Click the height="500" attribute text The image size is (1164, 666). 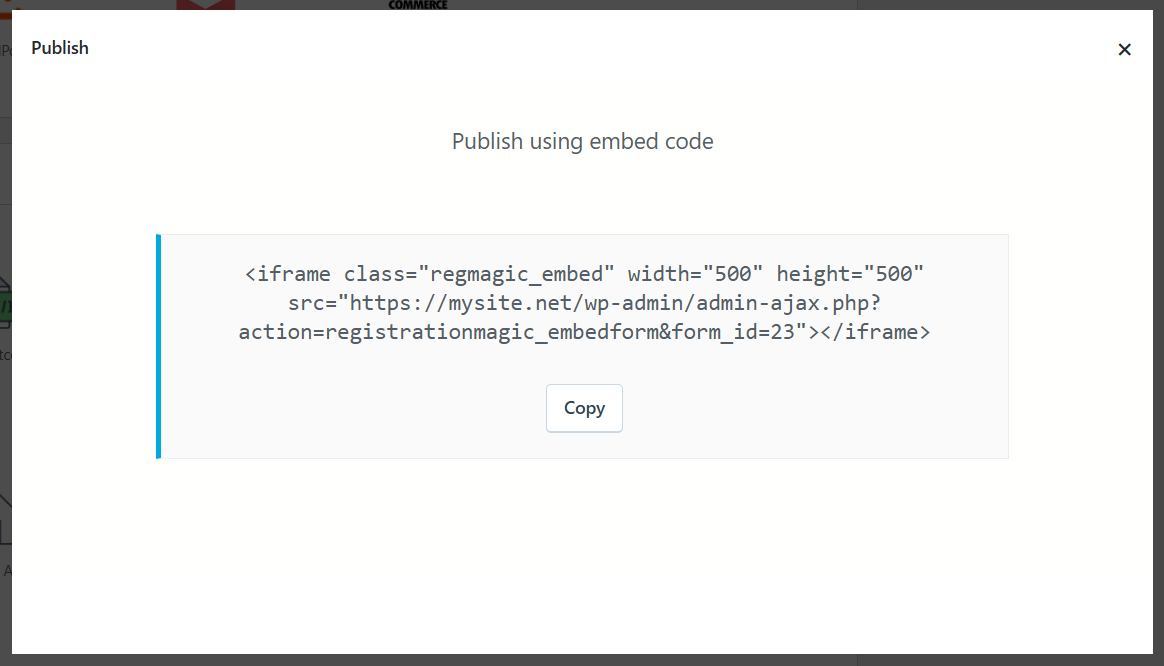(850, 273)
